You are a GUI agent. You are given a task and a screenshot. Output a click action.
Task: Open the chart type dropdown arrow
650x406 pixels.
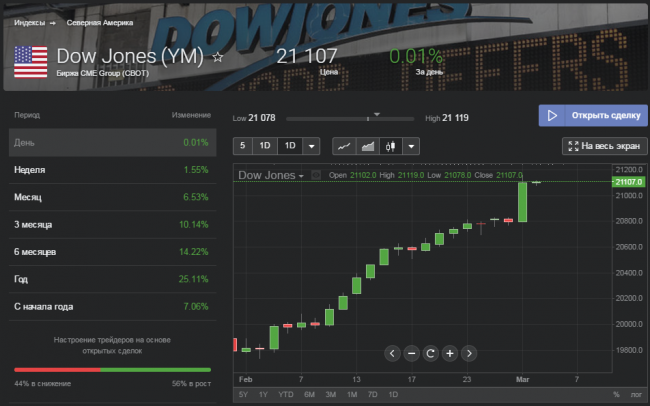[x=411, y=146]
